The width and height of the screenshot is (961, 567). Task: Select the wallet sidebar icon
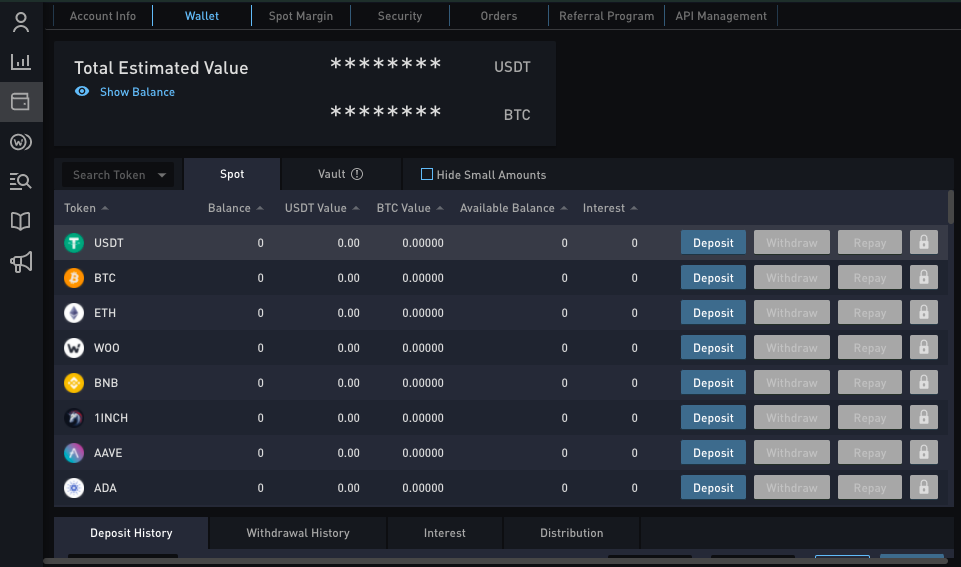pyautogui.click(x=21, y=101)
